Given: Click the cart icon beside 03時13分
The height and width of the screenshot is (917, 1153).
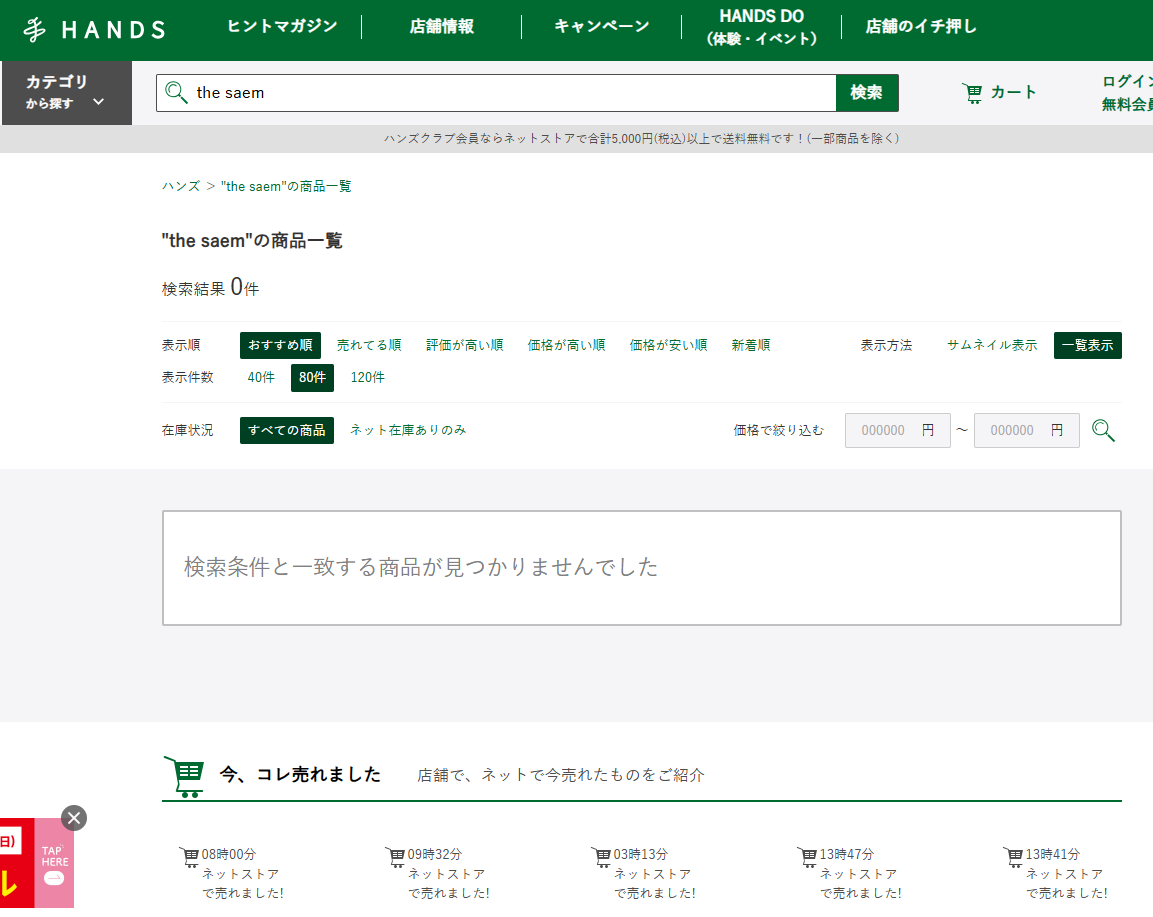Looking at the screenshot, I should (x=602, y=857).
